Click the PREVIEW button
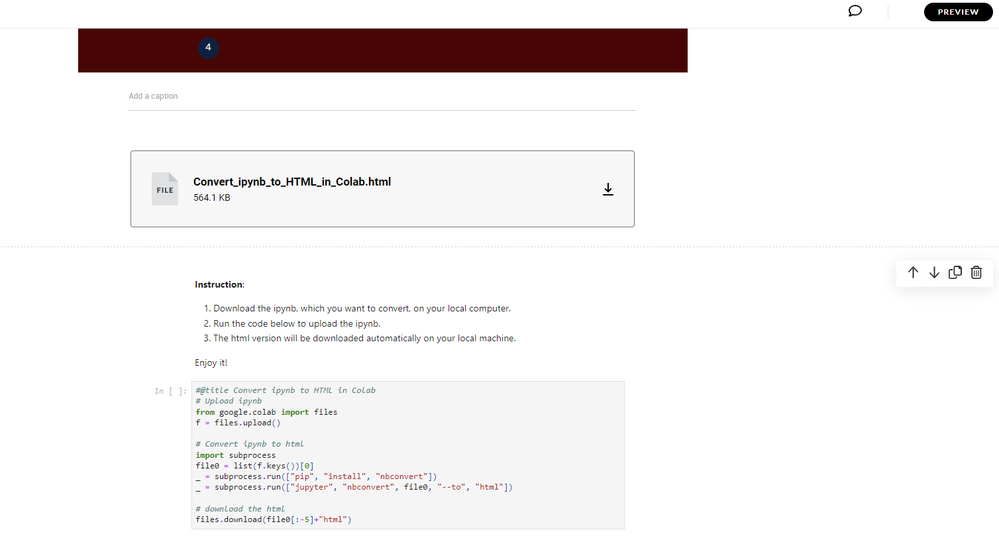The height and width of the screenshot is (550, 999). pos(958,12)
